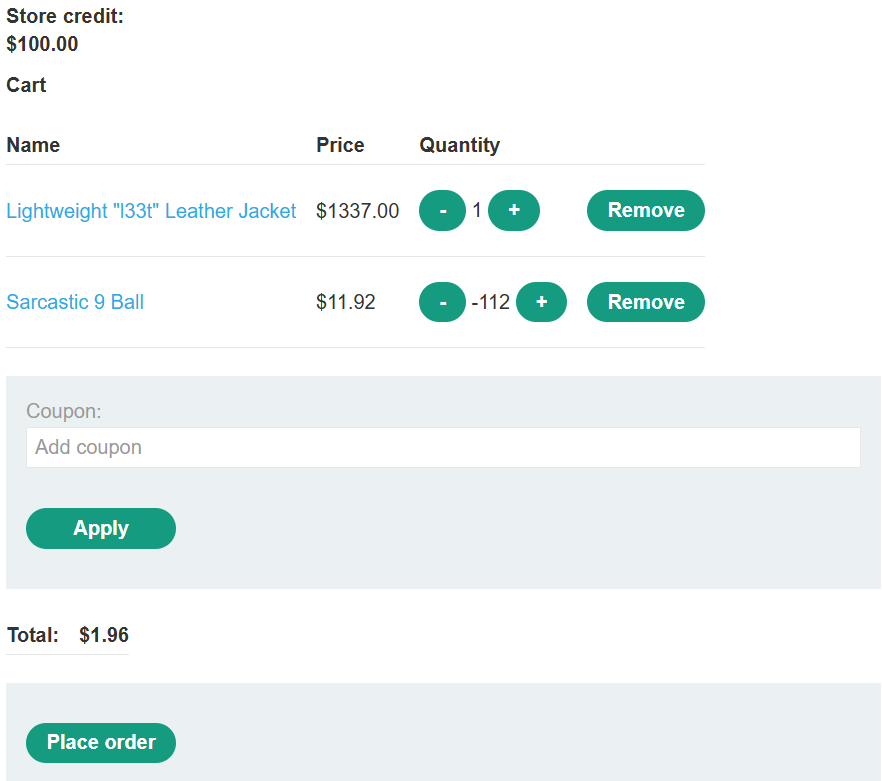The image size is (882, 781).
Task: Select the Name column header
Action: click(x=33, y=145)
